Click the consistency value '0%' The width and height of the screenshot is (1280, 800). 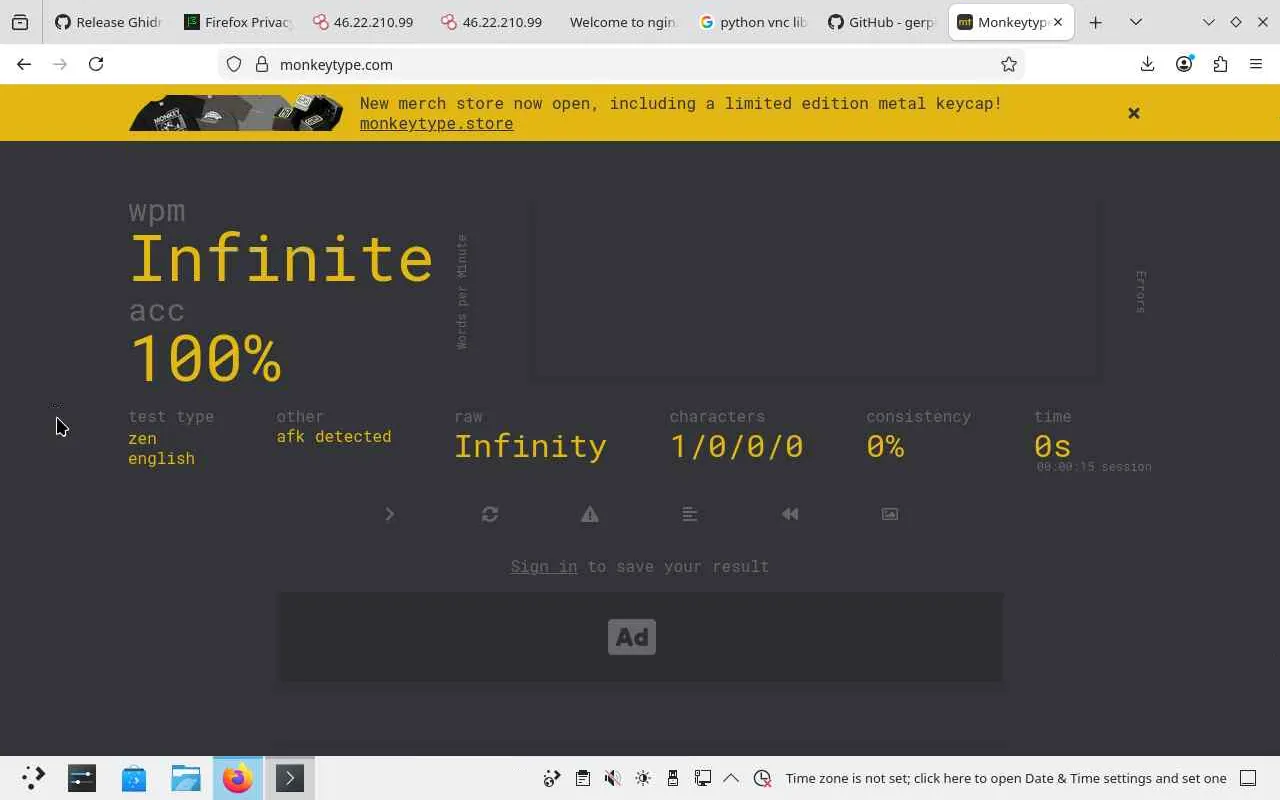point(885,446)
